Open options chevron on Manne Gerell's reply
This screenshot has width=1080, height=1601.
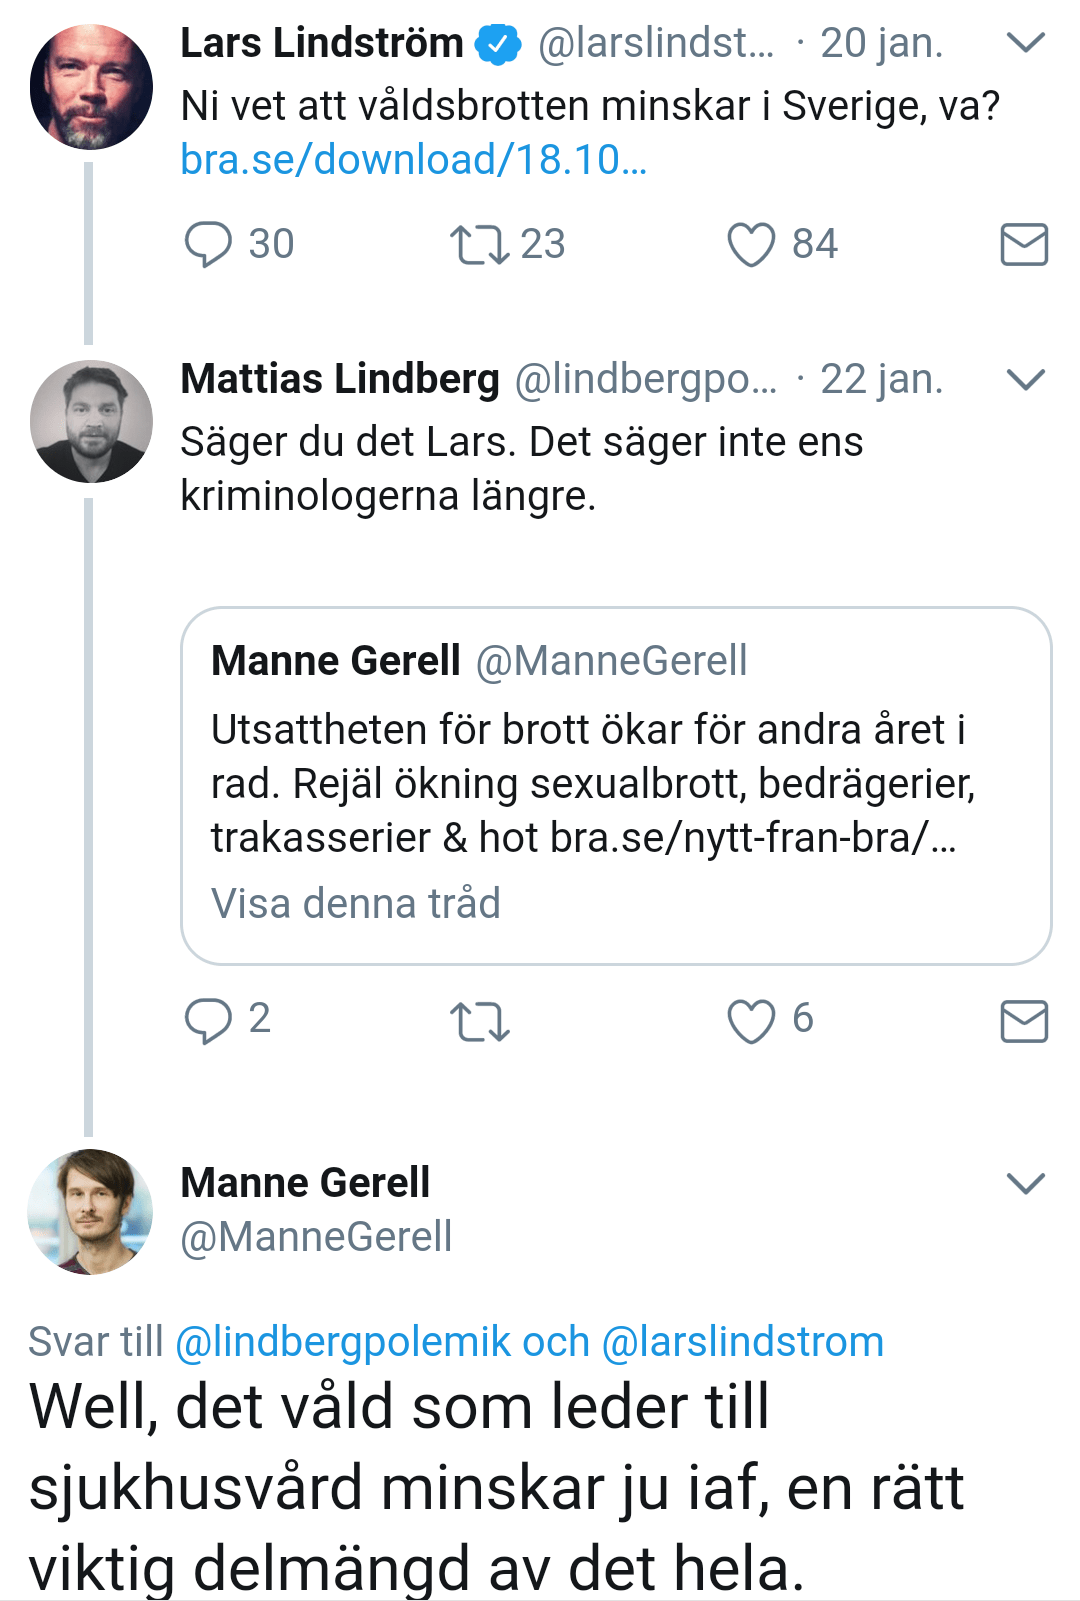point(1026,1184)
